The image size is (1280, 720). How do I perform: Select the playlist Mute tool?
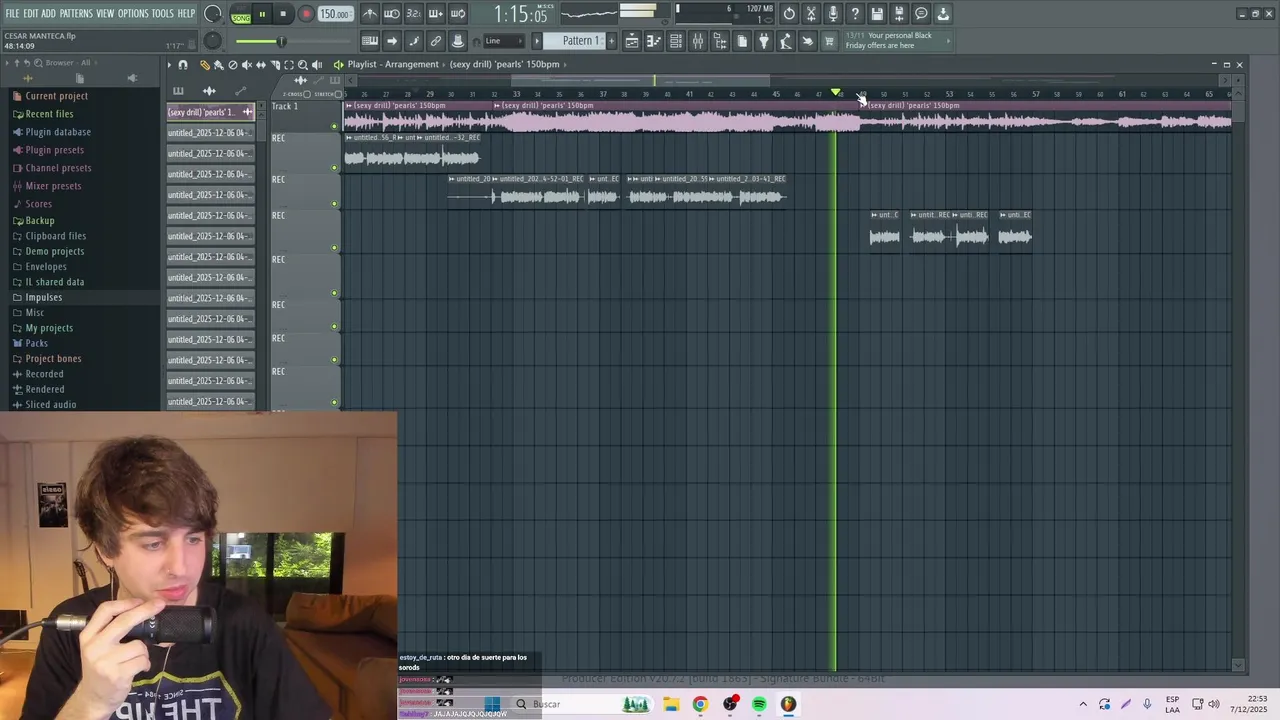247,65
